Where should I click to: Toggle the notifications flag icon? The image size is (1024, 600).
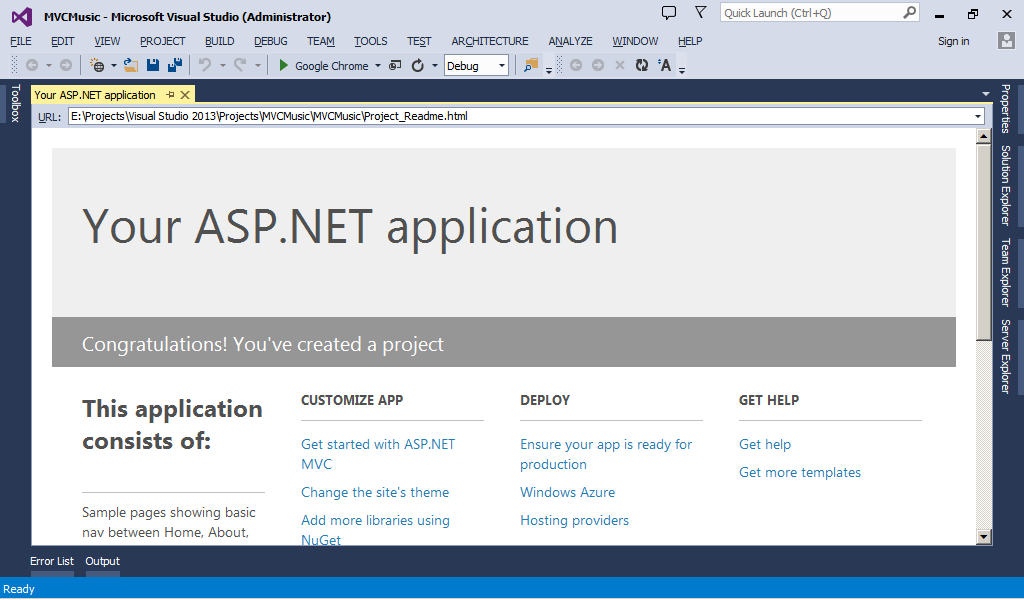[x=700, y=11]
